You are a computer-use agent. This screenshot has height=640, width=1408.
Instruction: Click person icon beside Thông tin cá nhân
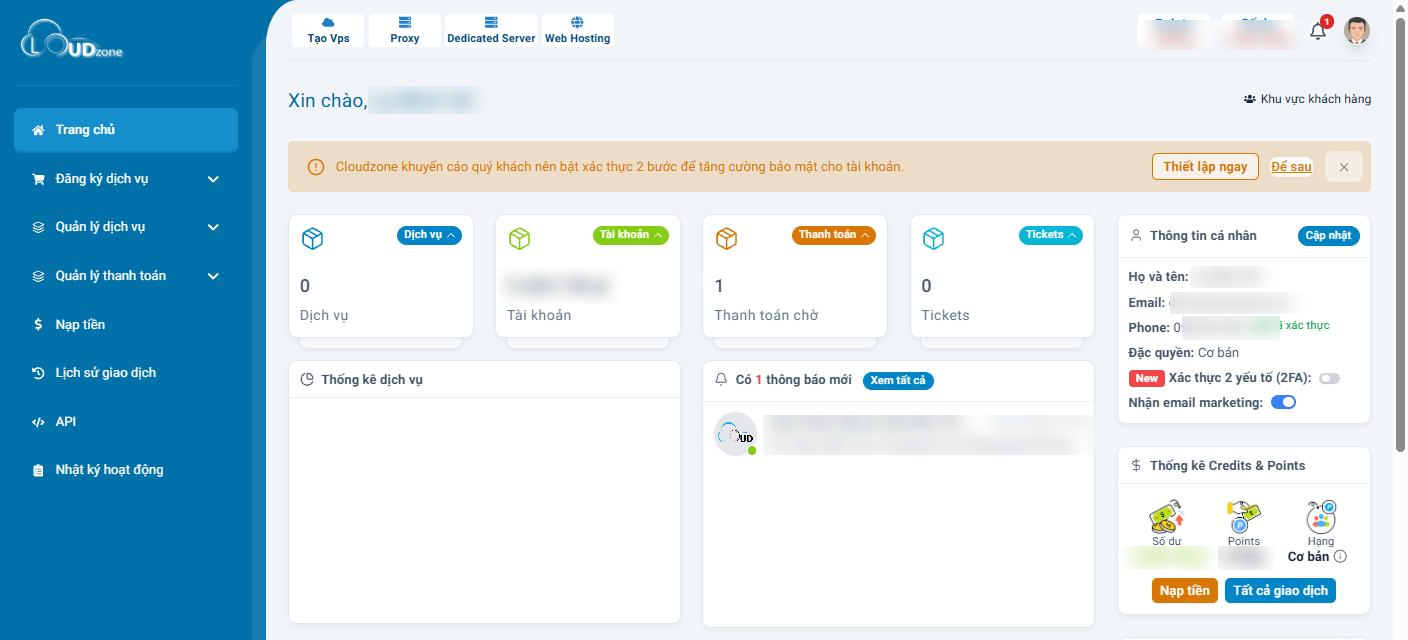click(1136, 236)
